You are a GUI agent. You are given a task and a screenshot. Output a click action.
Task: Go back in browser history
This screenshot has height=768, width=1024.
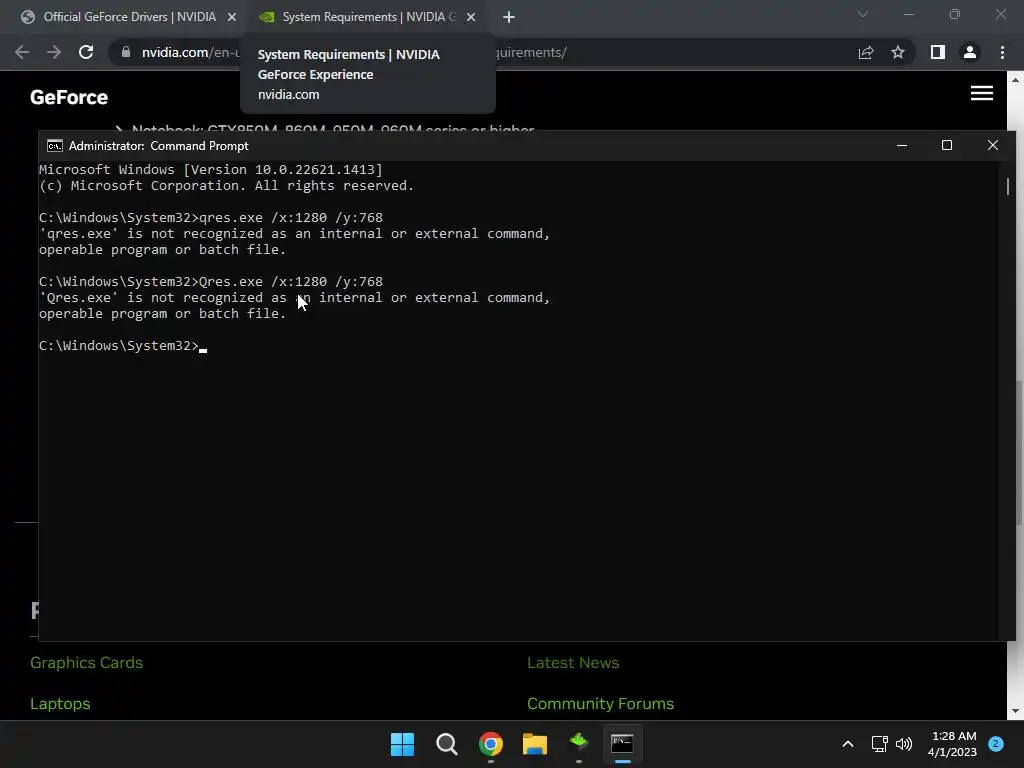tap(22, 52)
